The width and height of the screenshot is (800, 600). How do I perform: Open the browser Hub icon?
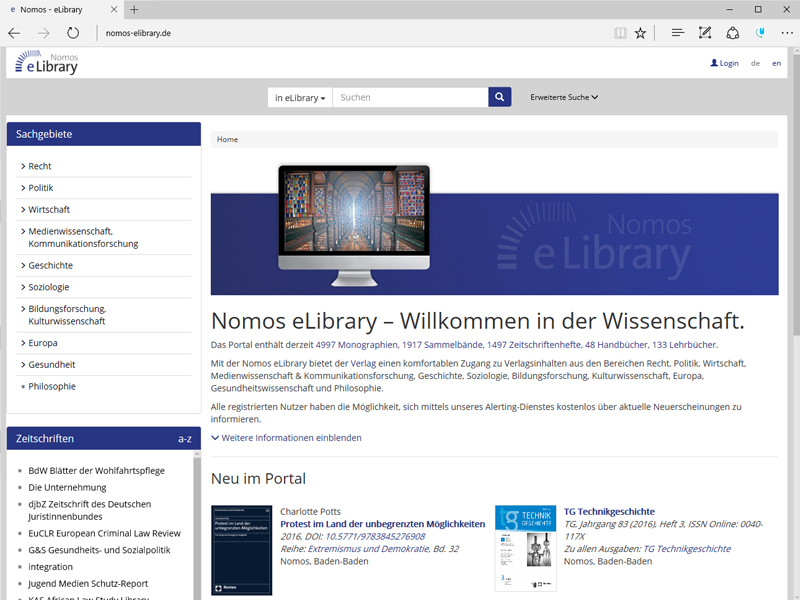(678, 33)
